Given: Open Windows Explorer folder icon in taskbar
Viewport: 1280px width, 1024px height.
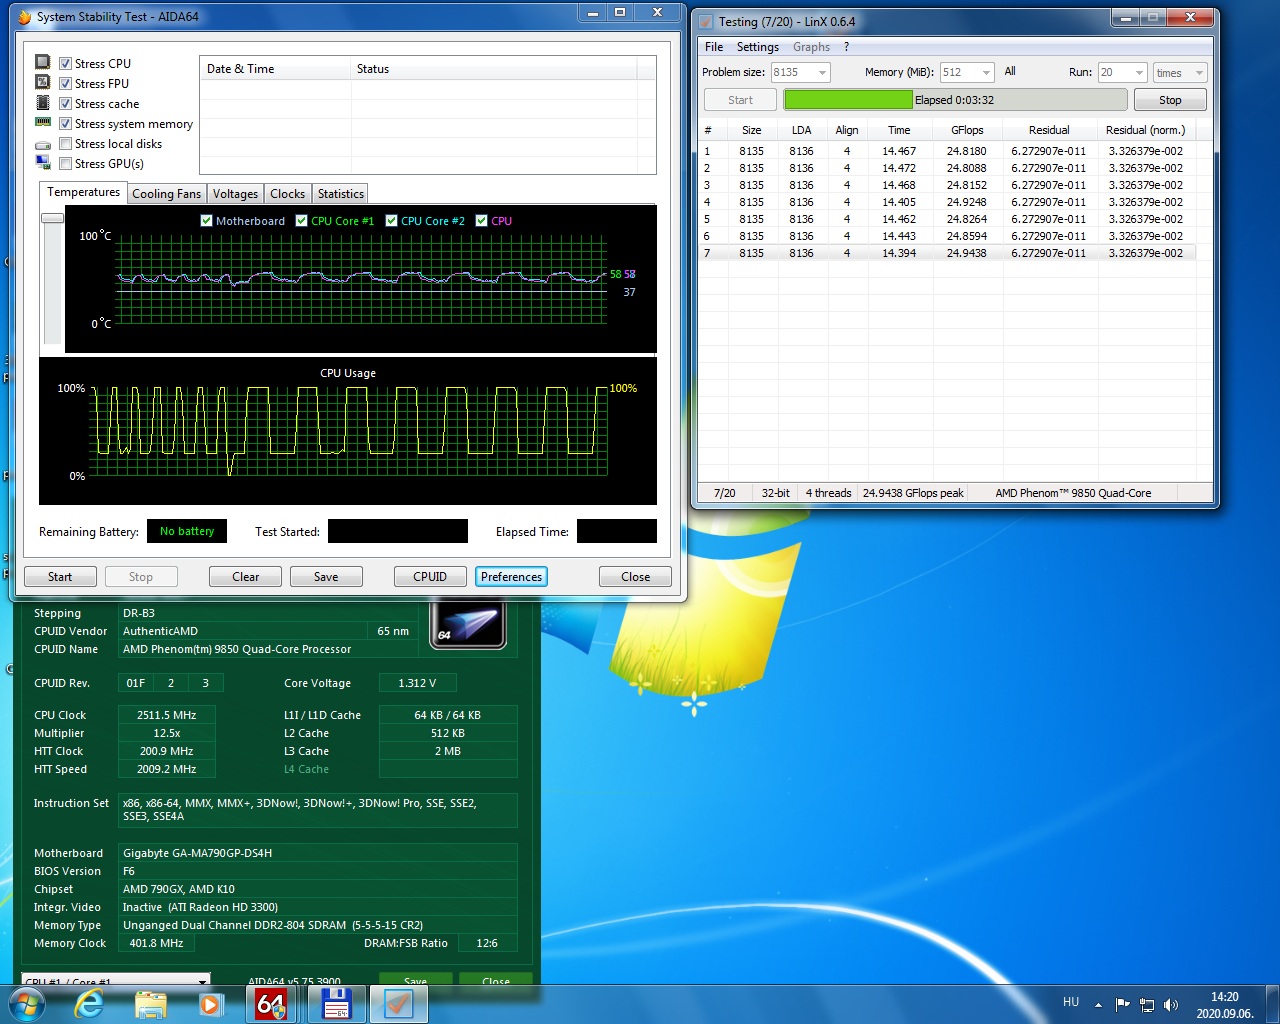Looking at the screenshot, I should (x=150, y=1004).
